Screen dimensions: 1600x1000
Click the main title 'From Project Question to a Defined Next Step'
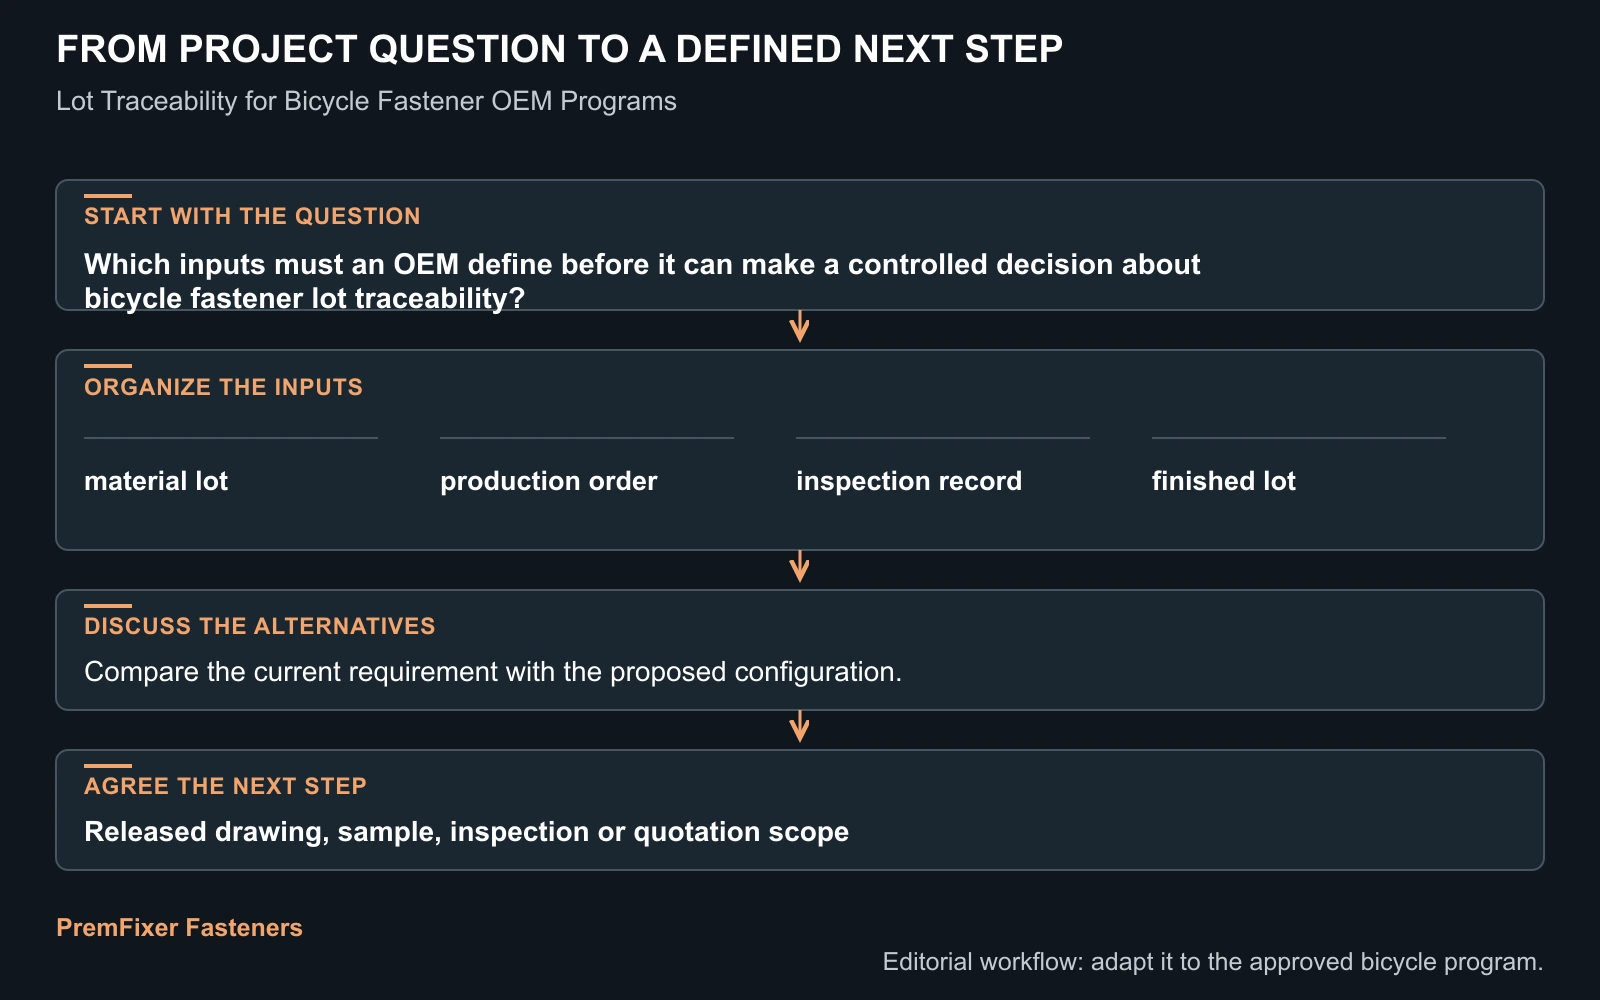pyautogui.click(x=560, y=49)
